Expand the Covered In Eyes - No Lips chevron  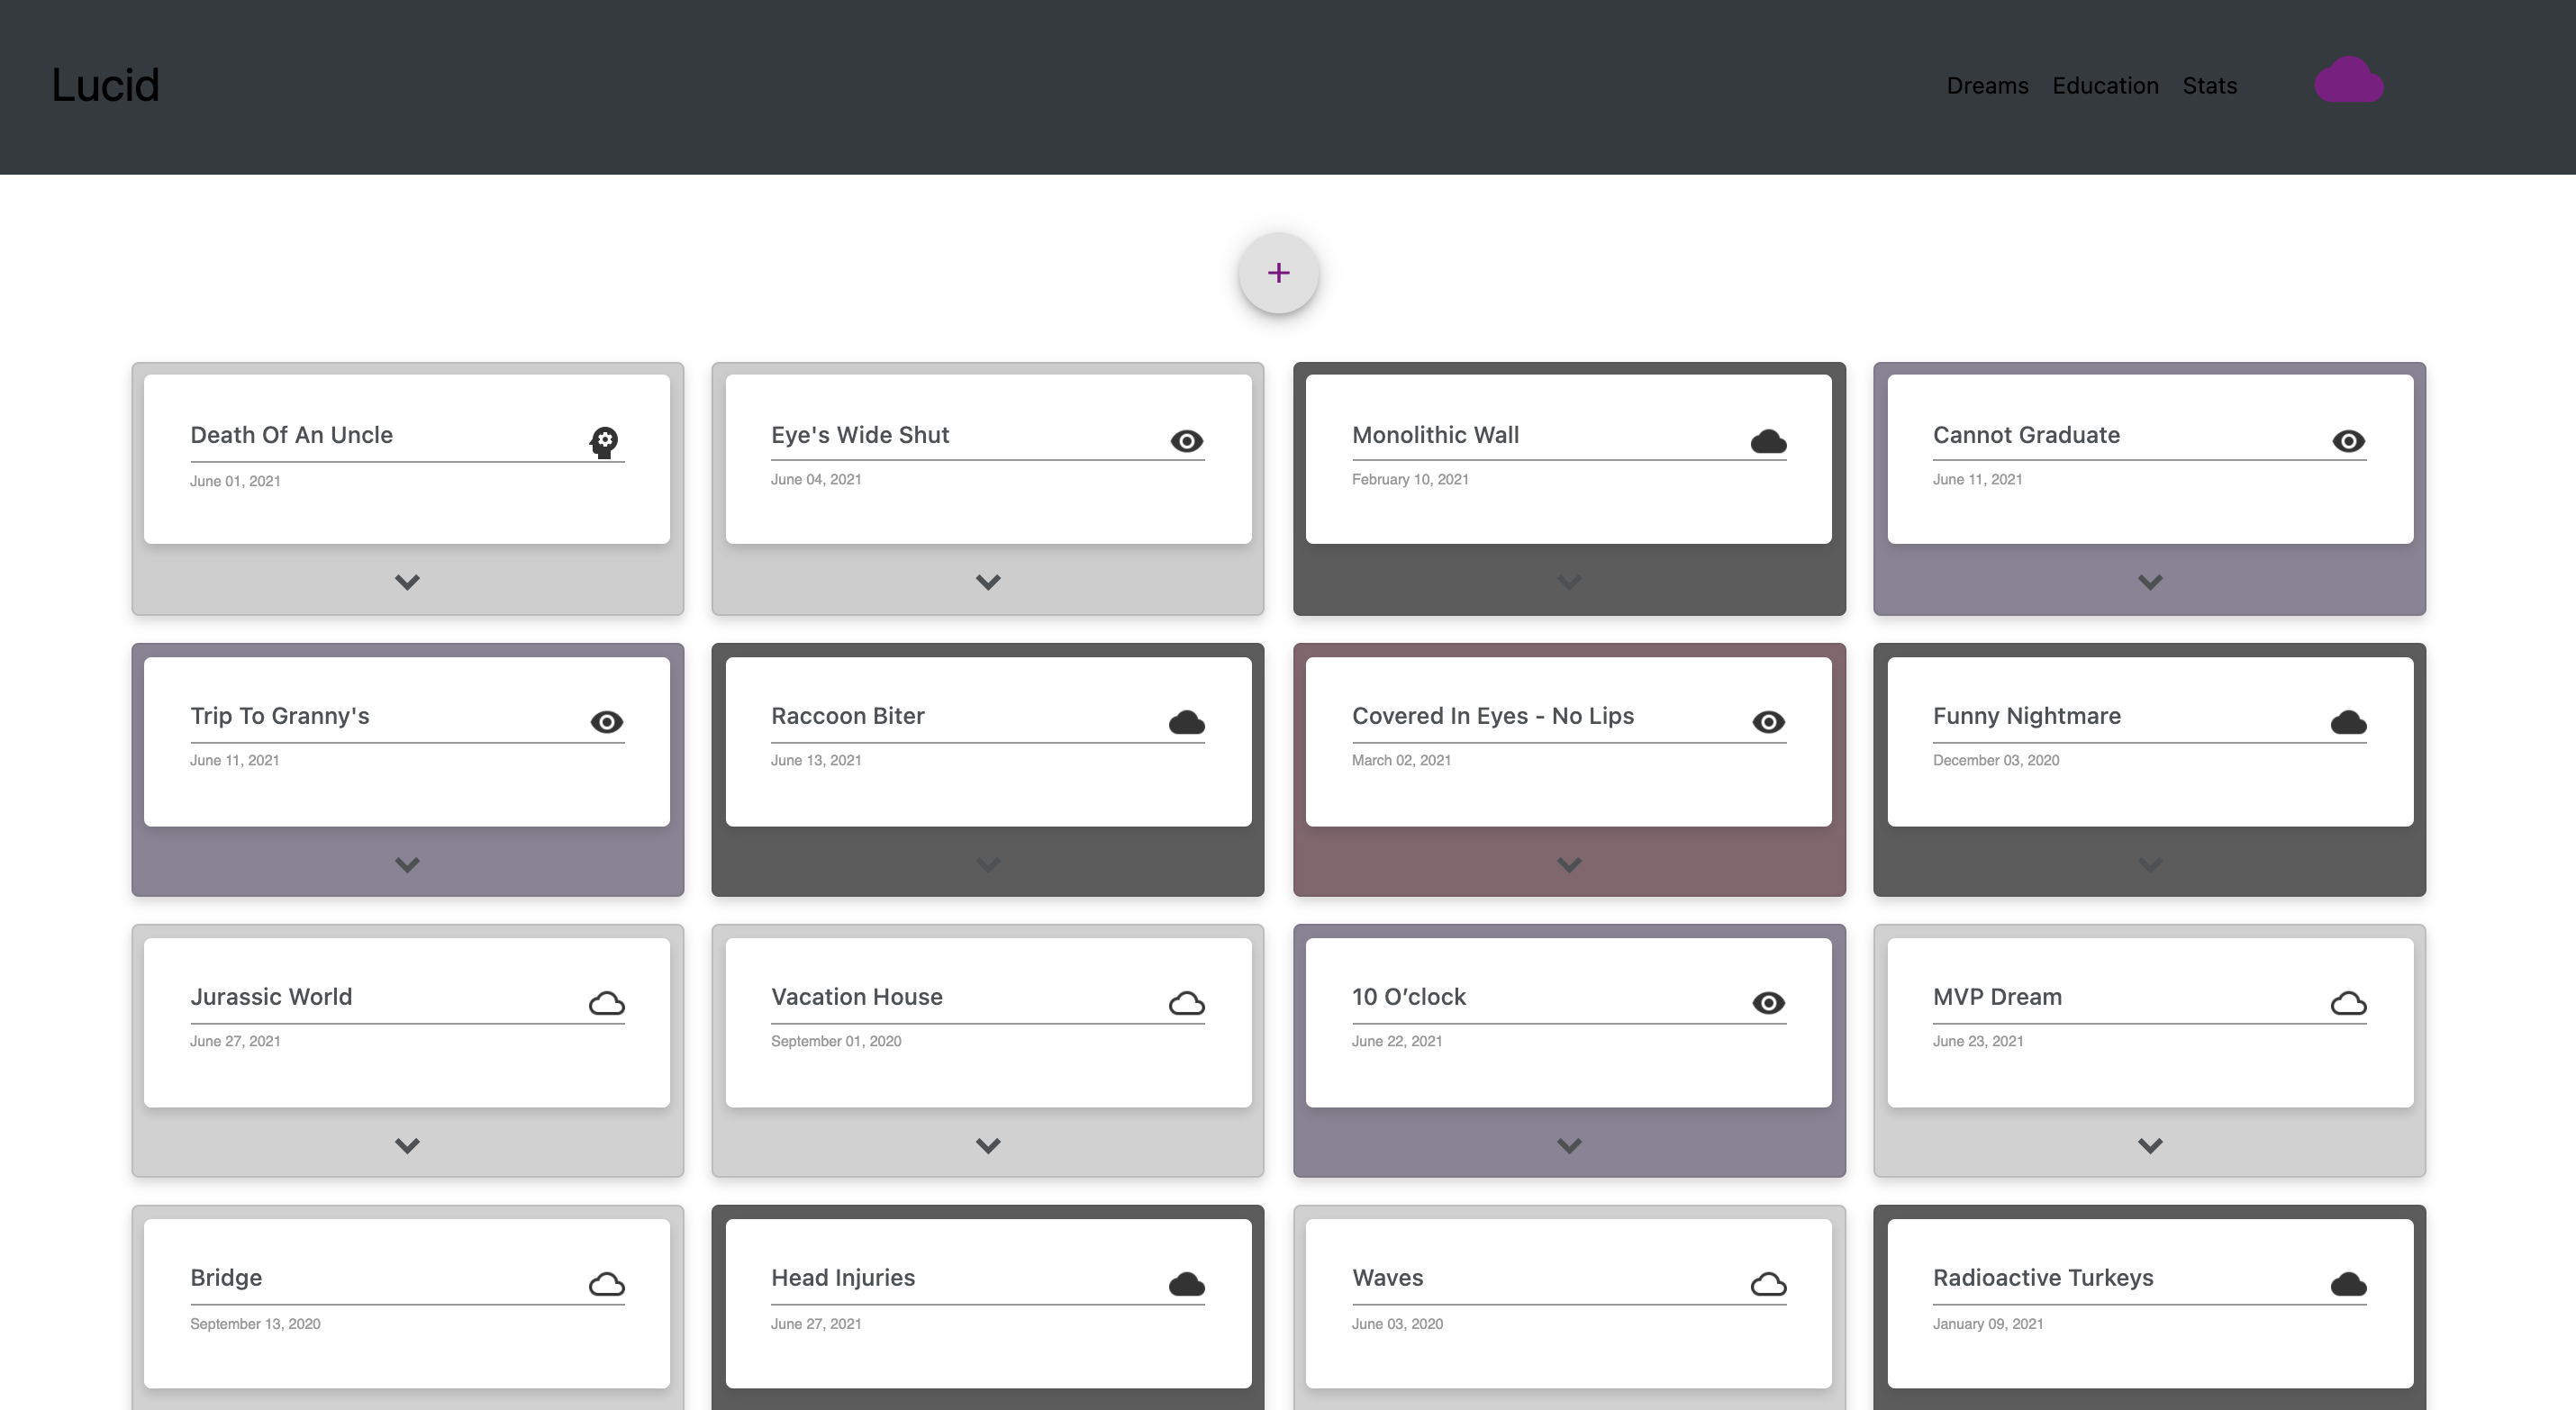pyautogui.click(x=1569, y=864)
